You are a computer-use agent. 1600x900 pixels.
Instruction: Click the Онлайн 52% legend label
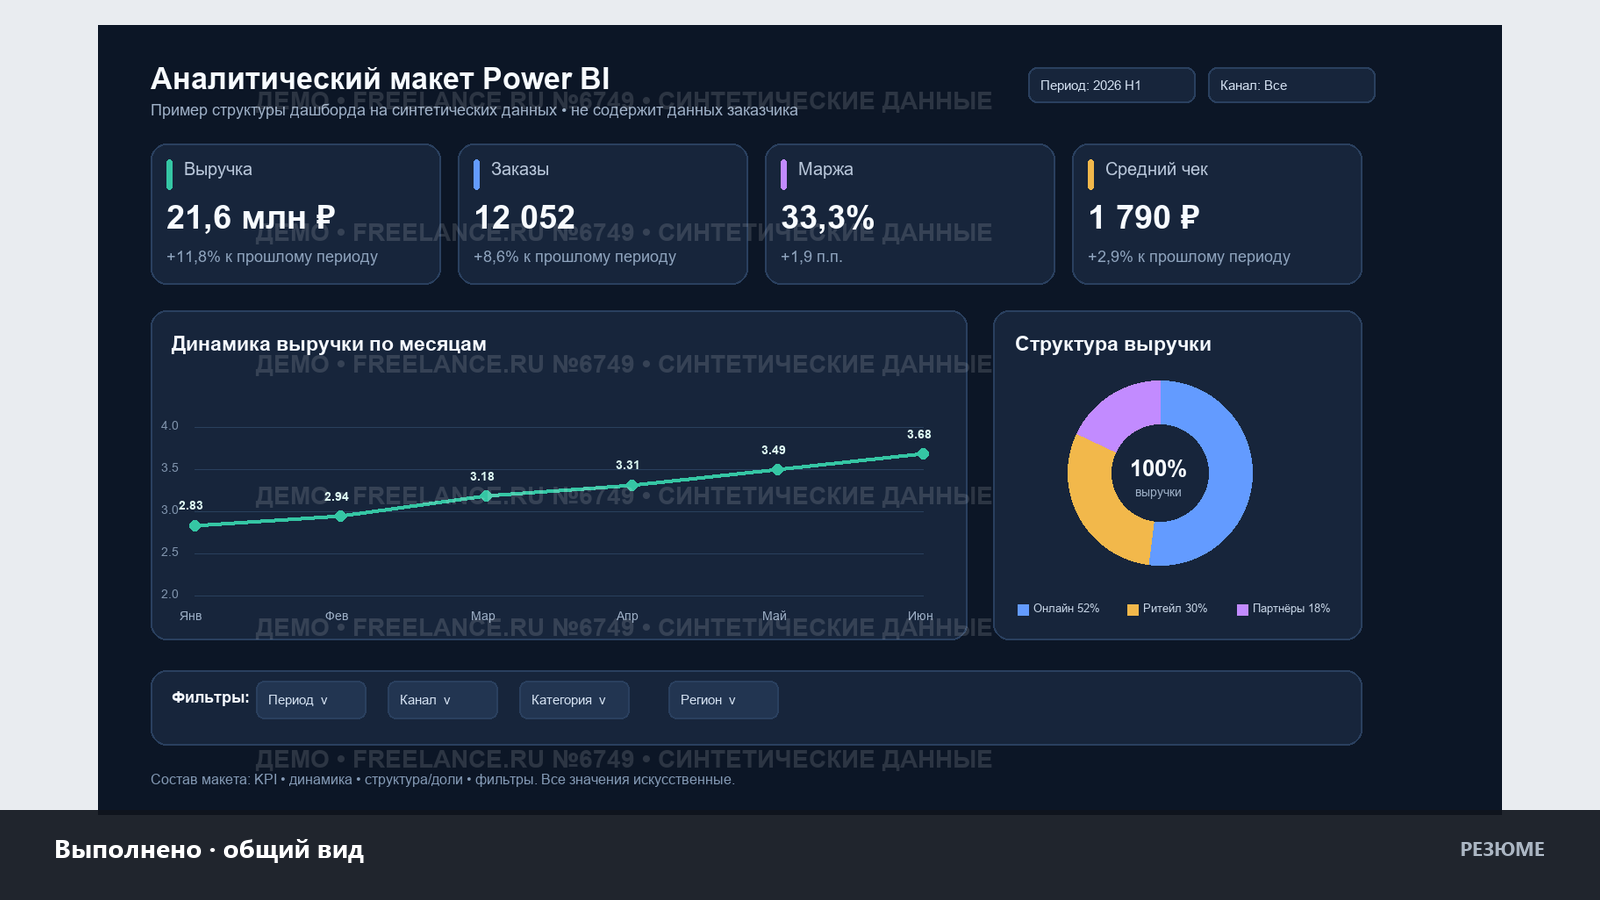(1066, 609)
